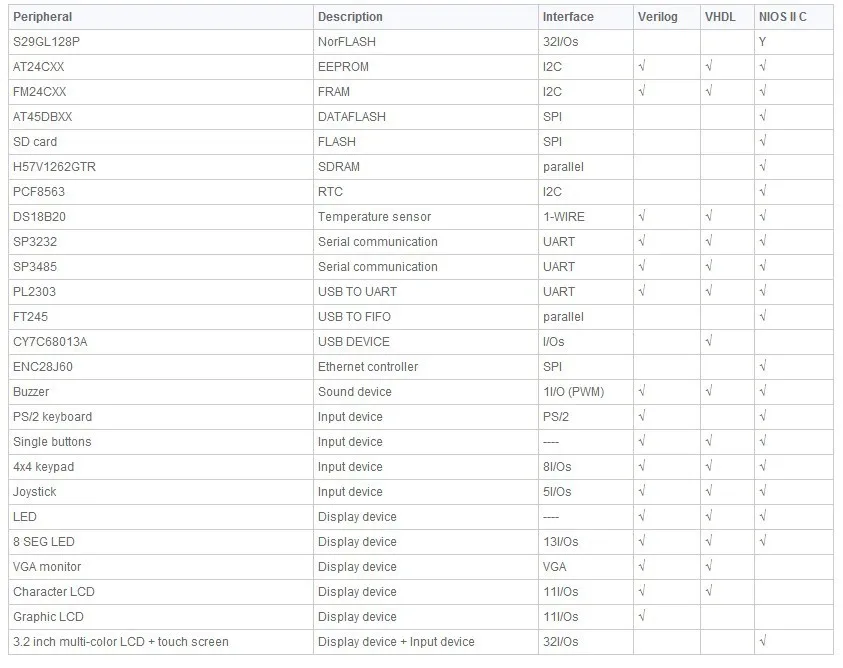
Task: Click the Description column header
Action: 350,17
